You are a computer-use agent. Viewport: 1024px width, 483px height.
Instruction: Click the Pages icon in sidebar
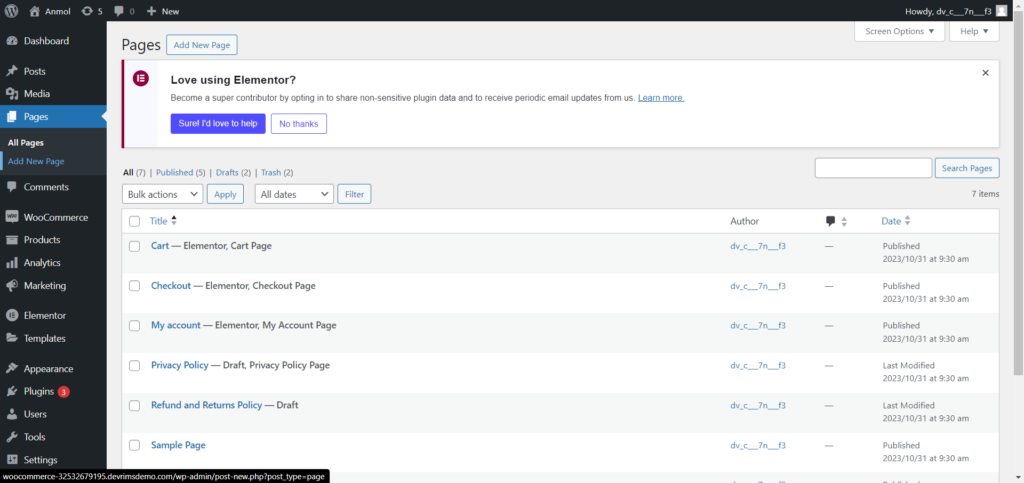(x=12, y=117)
